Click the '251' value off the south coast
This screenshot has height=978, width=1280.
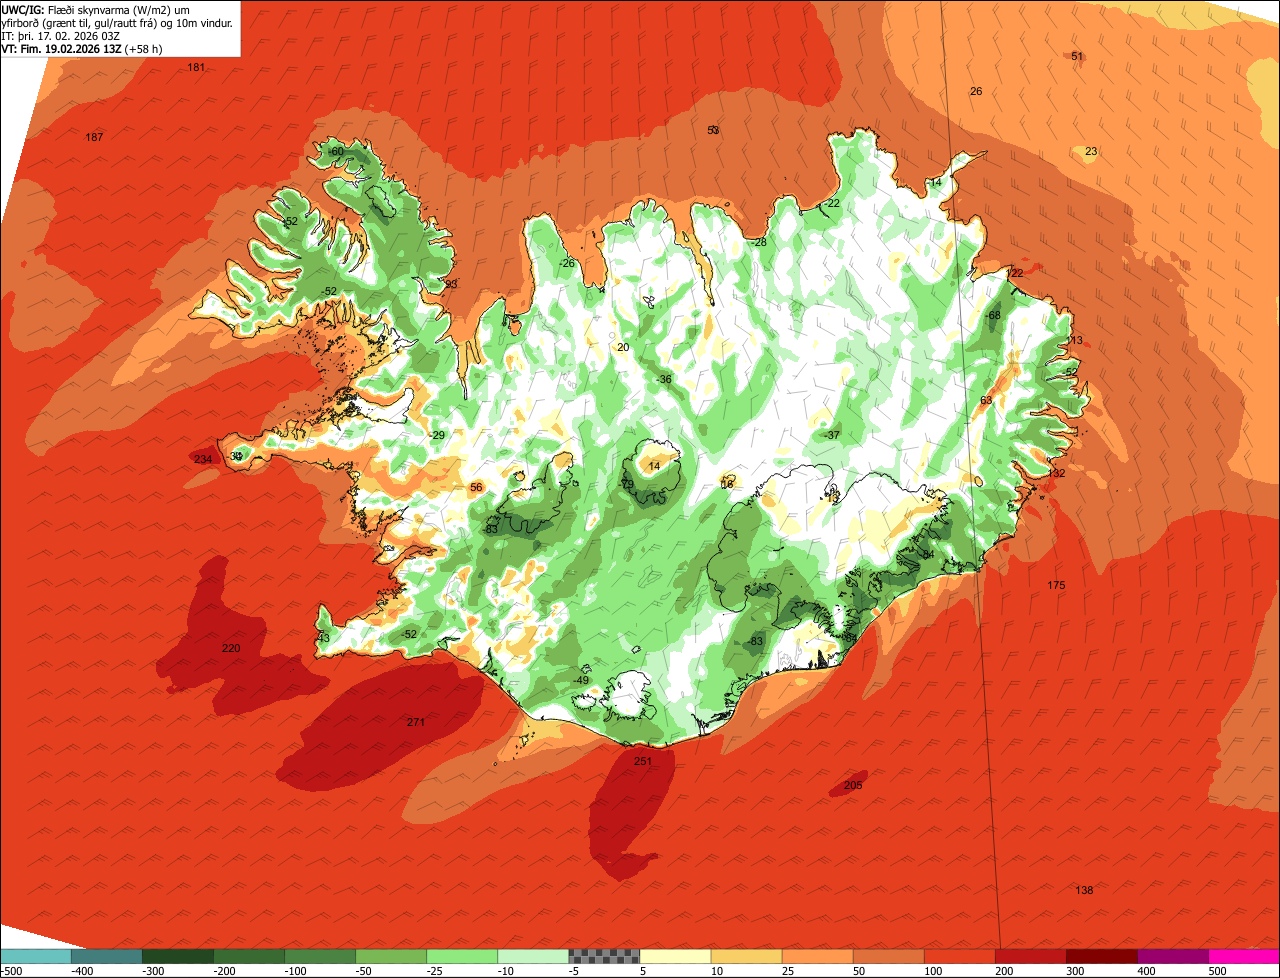[643, 761]
